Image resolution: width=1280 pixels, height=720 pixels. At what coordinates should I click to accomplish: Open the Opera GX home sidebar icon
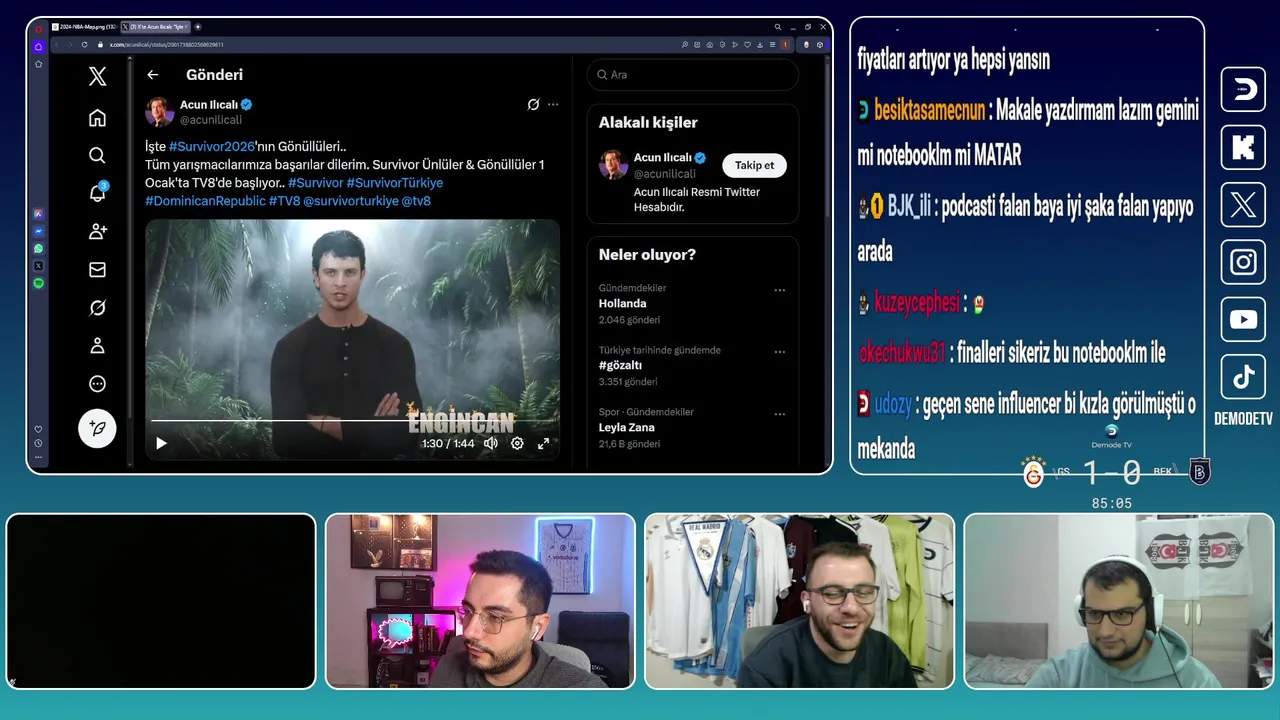coord(38,46)
